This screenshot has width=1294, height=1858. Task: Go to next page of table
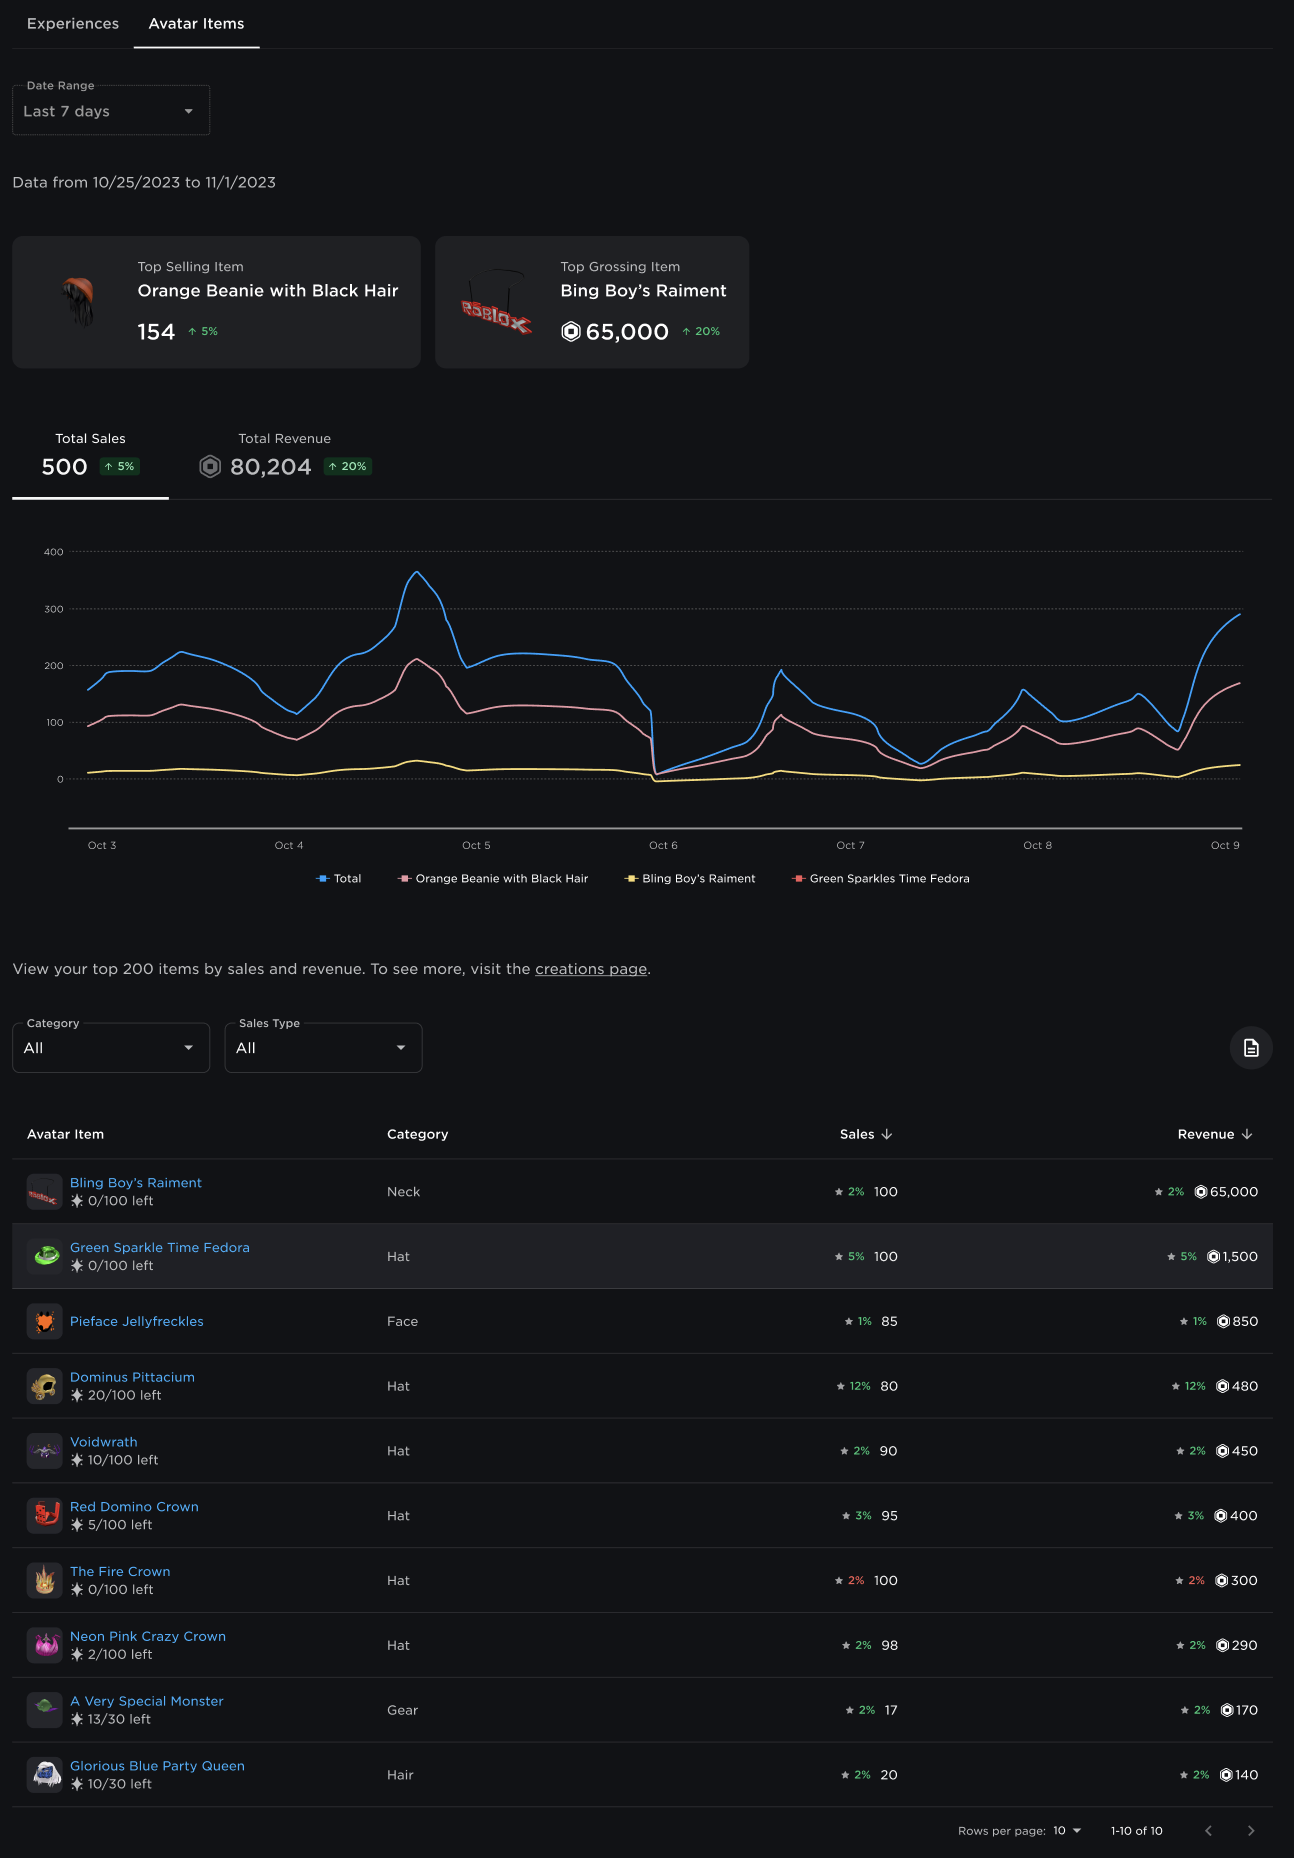pos(1250,1830)
